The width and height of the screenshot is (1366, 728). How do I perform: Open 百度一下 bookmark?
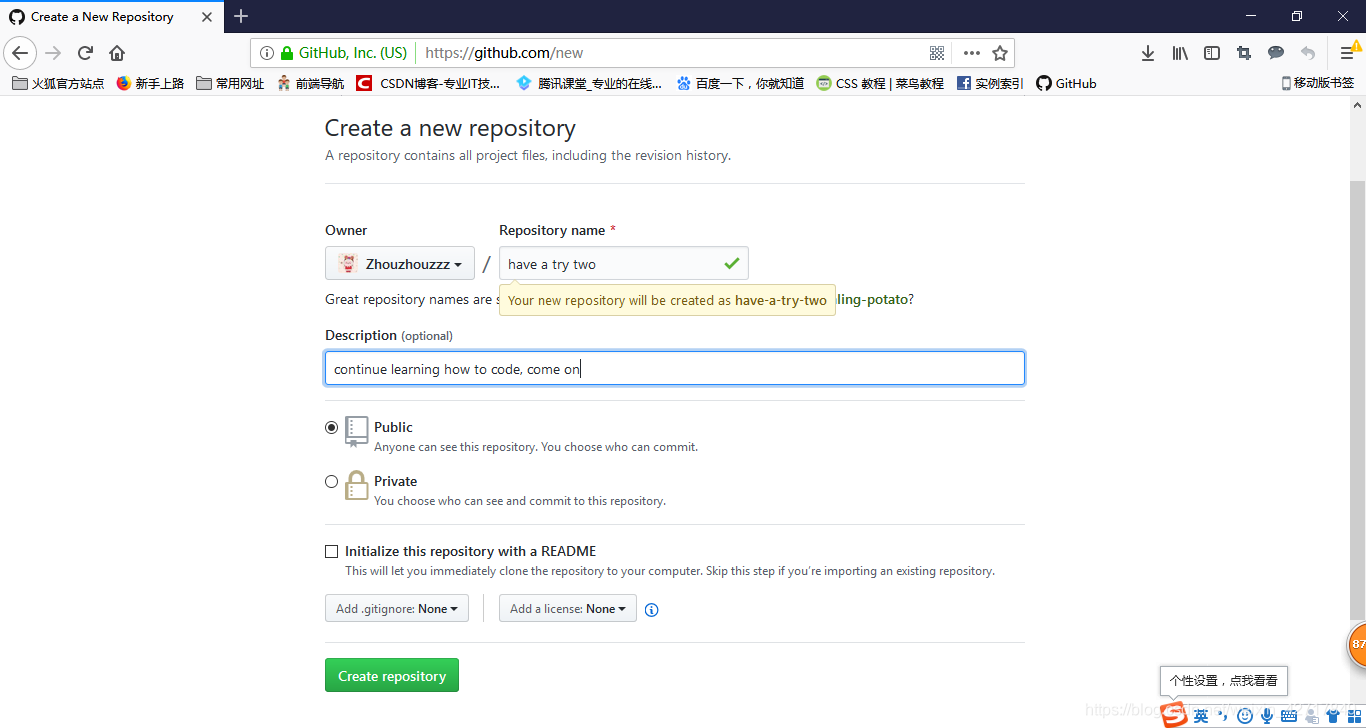tap(740, 83)
